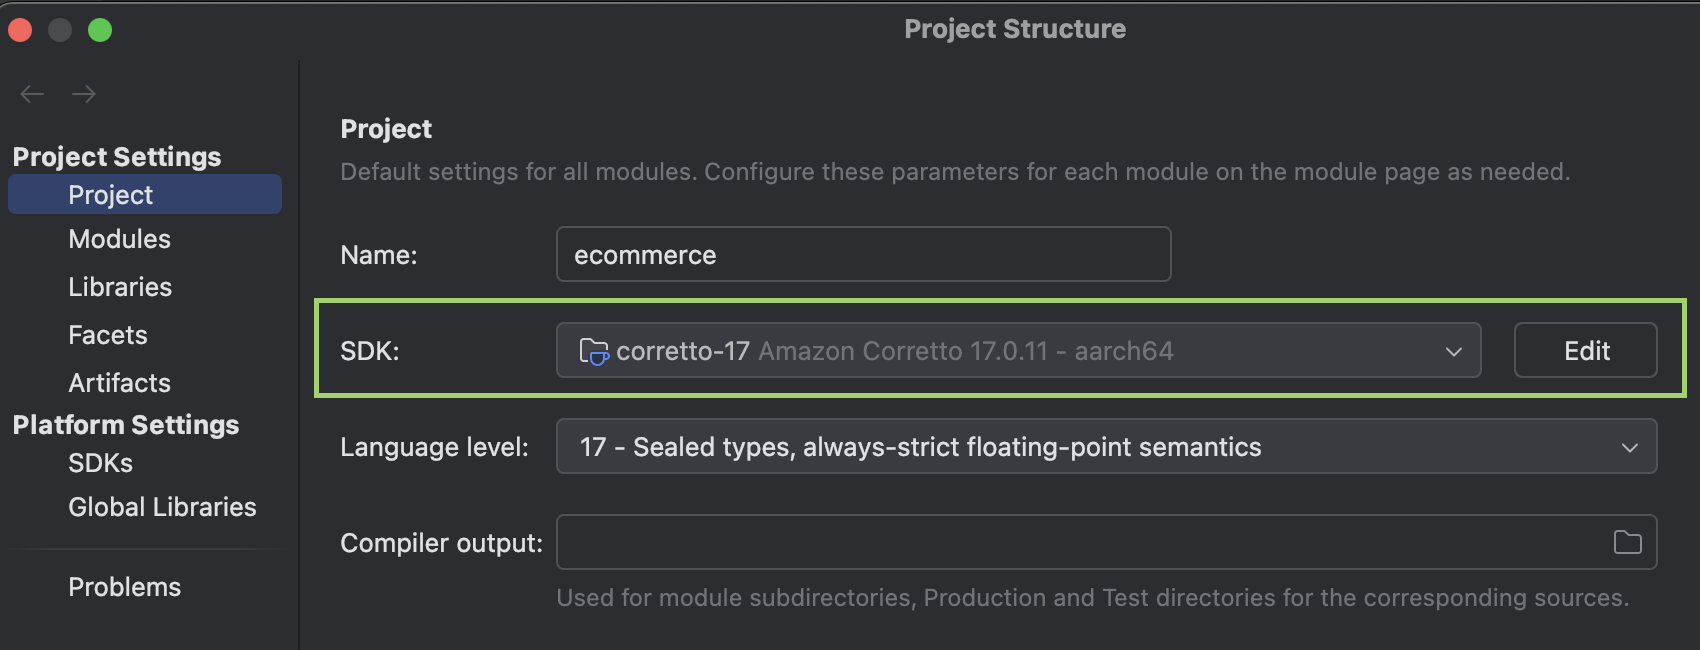Select Facets in Project Settings

108,335
